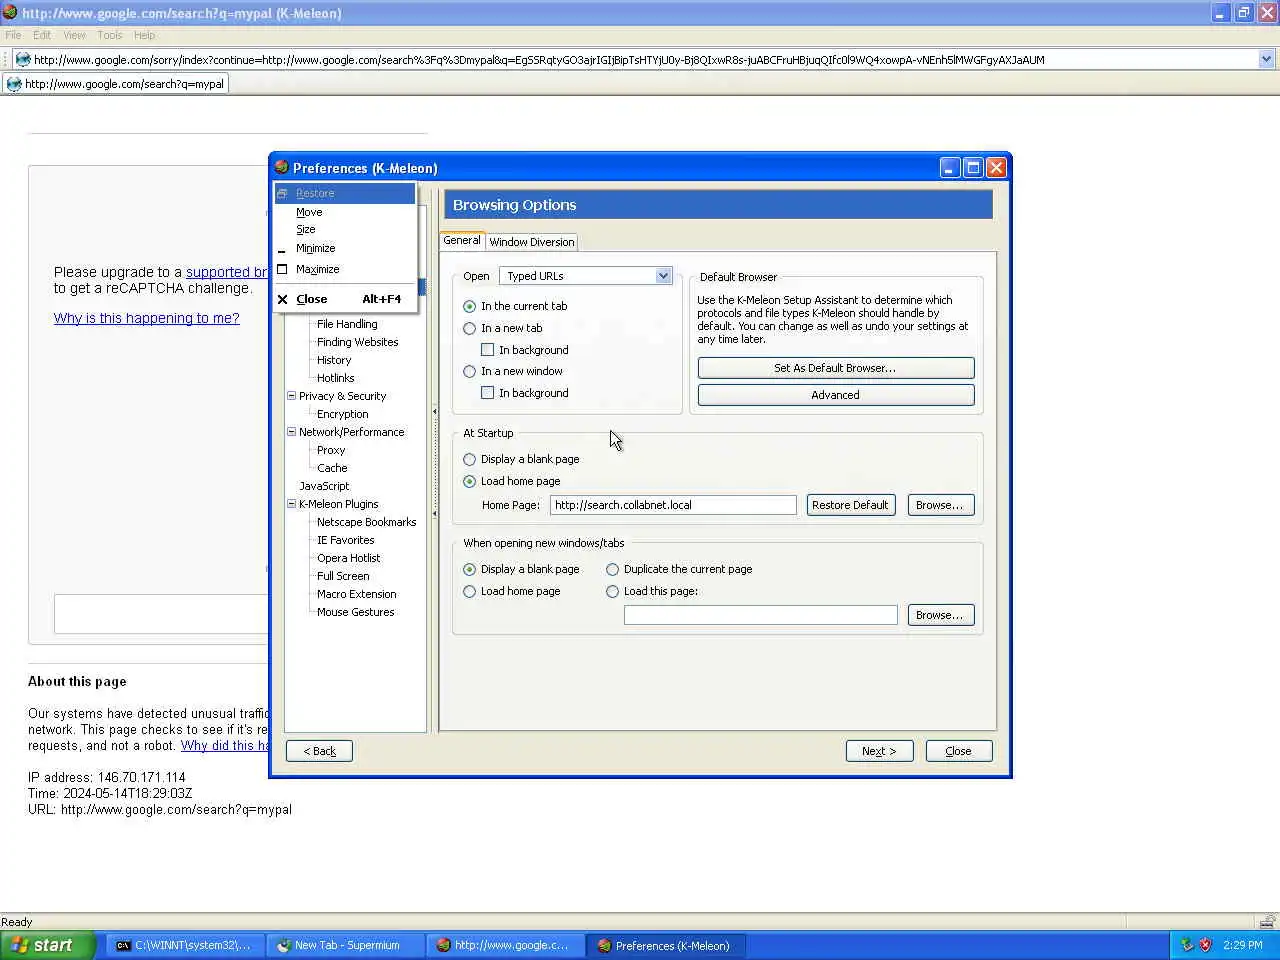
Task: Click the Set As Default Browser button
Action: [836, 368]
